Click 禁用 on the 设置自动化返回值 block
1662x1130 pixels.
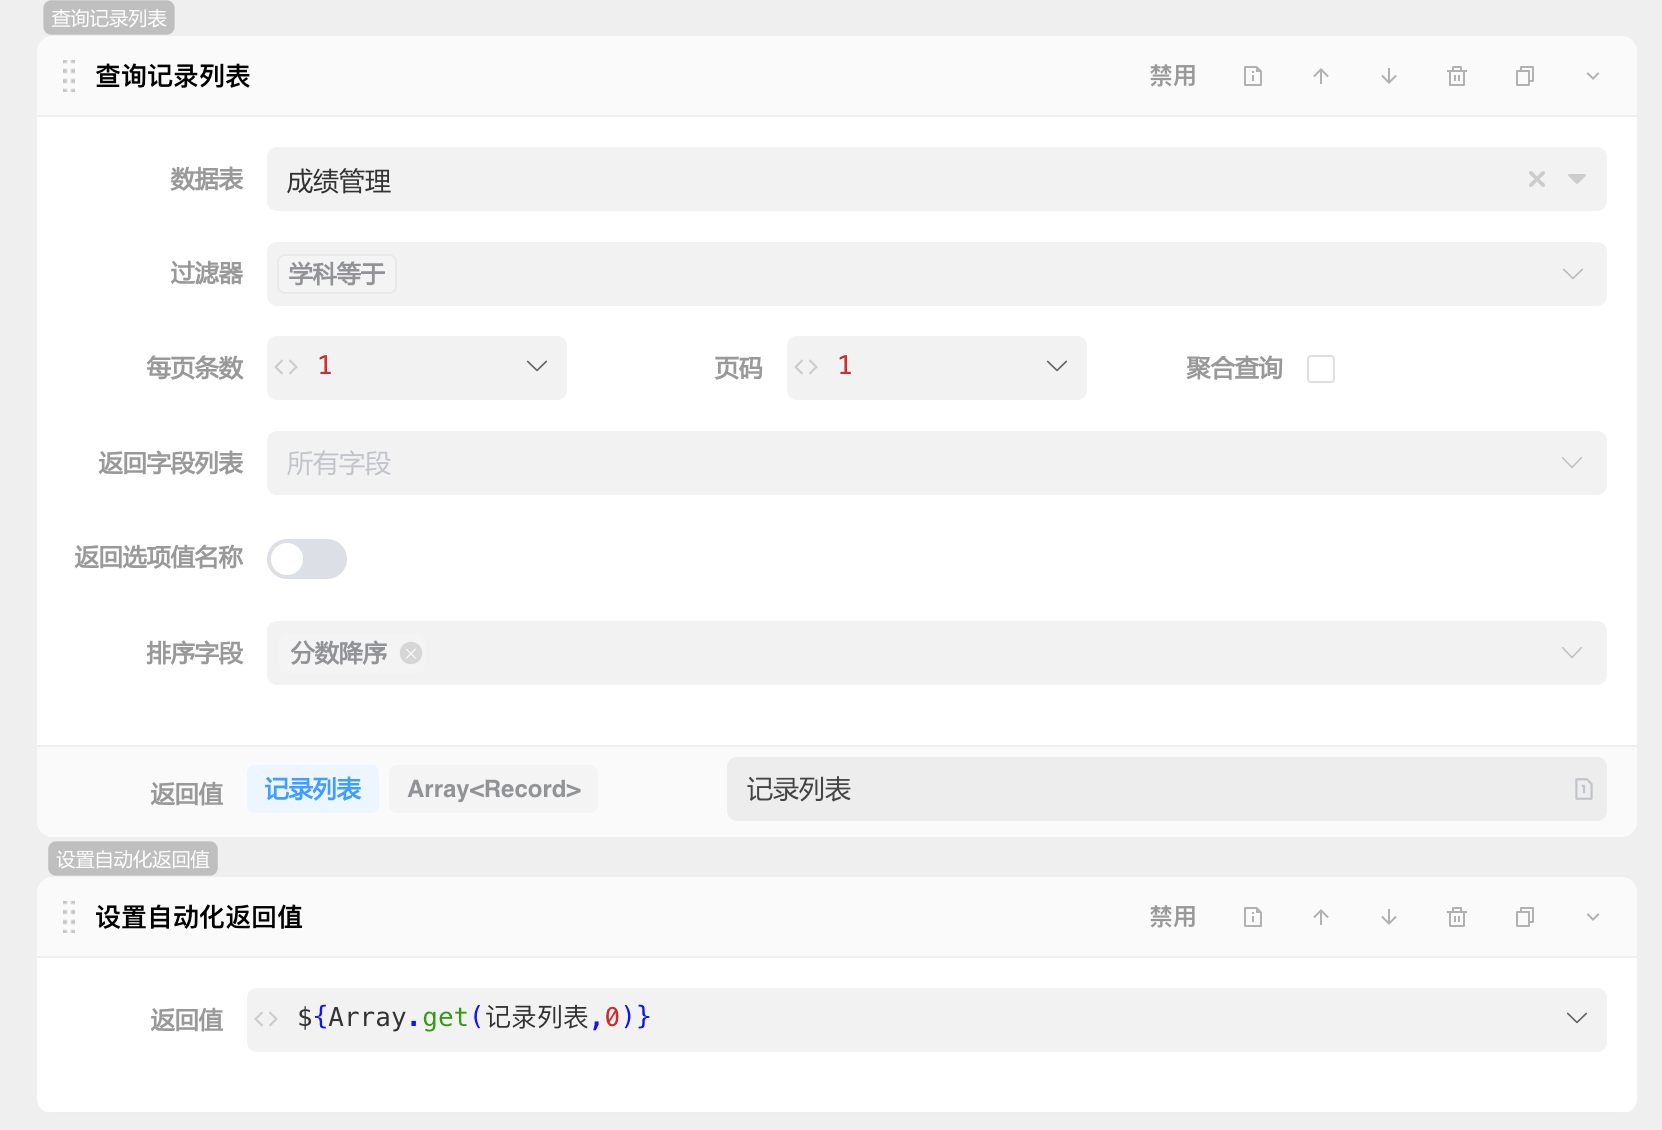pos(1172,917)
